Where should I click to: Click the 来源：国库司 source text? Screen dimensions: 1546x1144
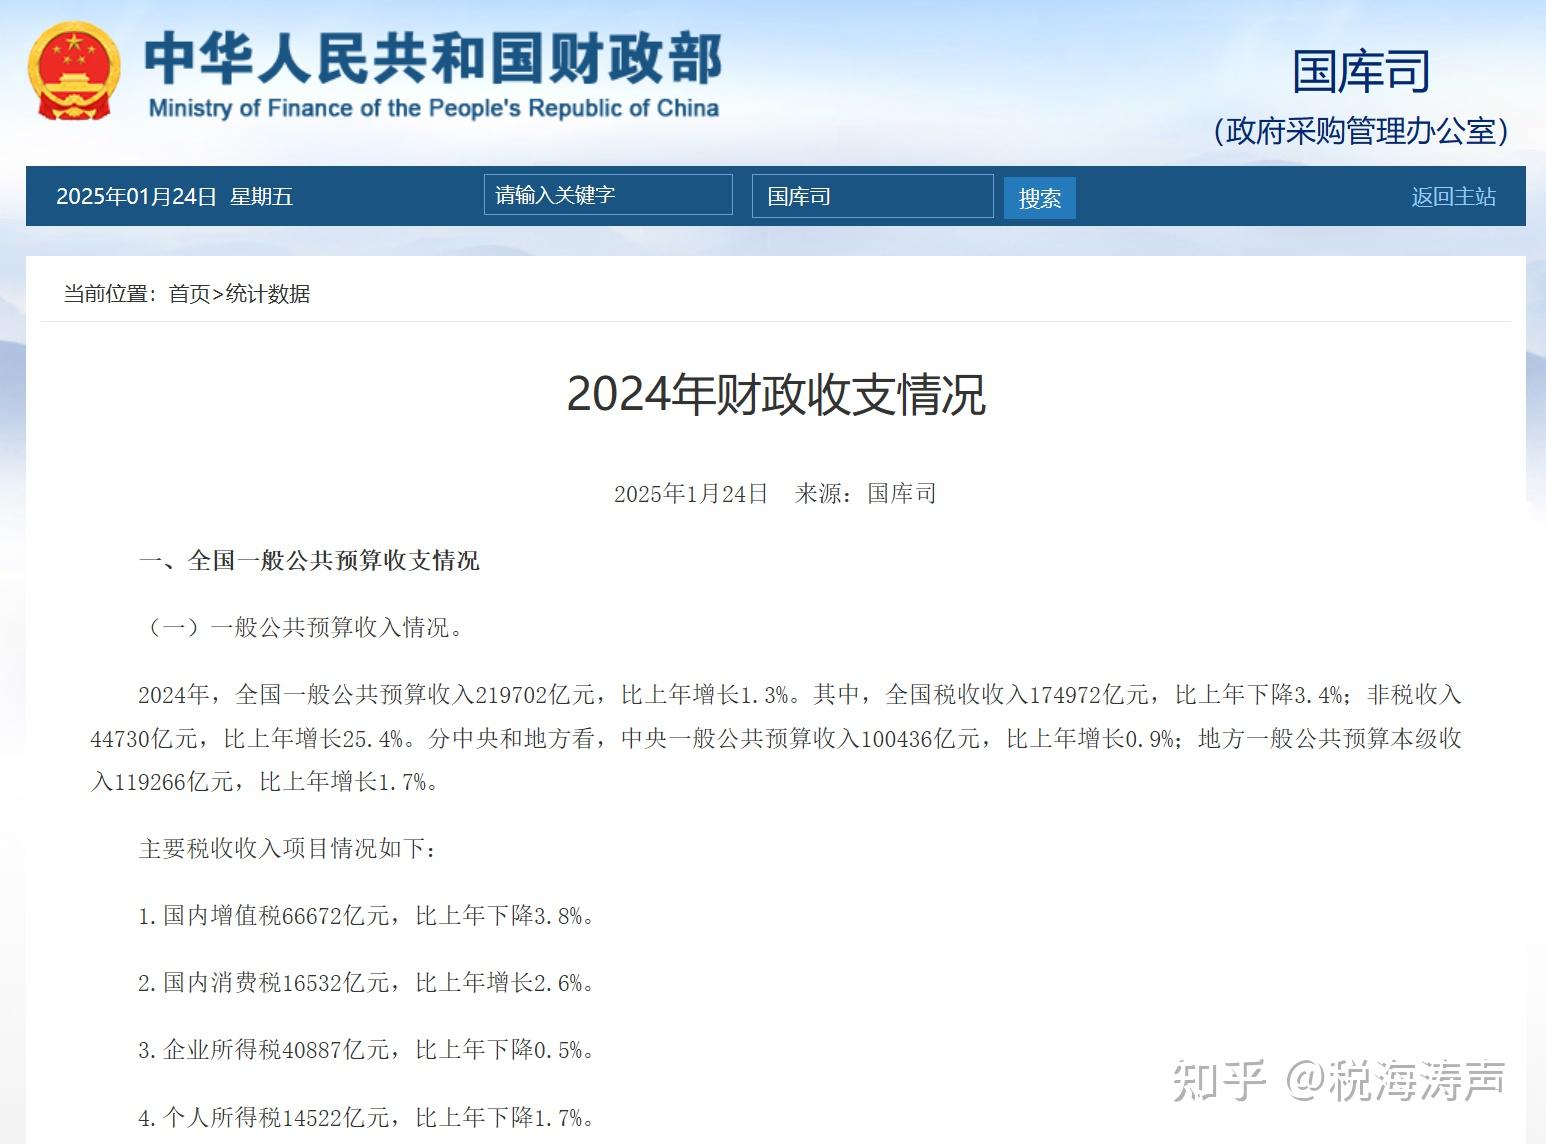coord(865,493)
